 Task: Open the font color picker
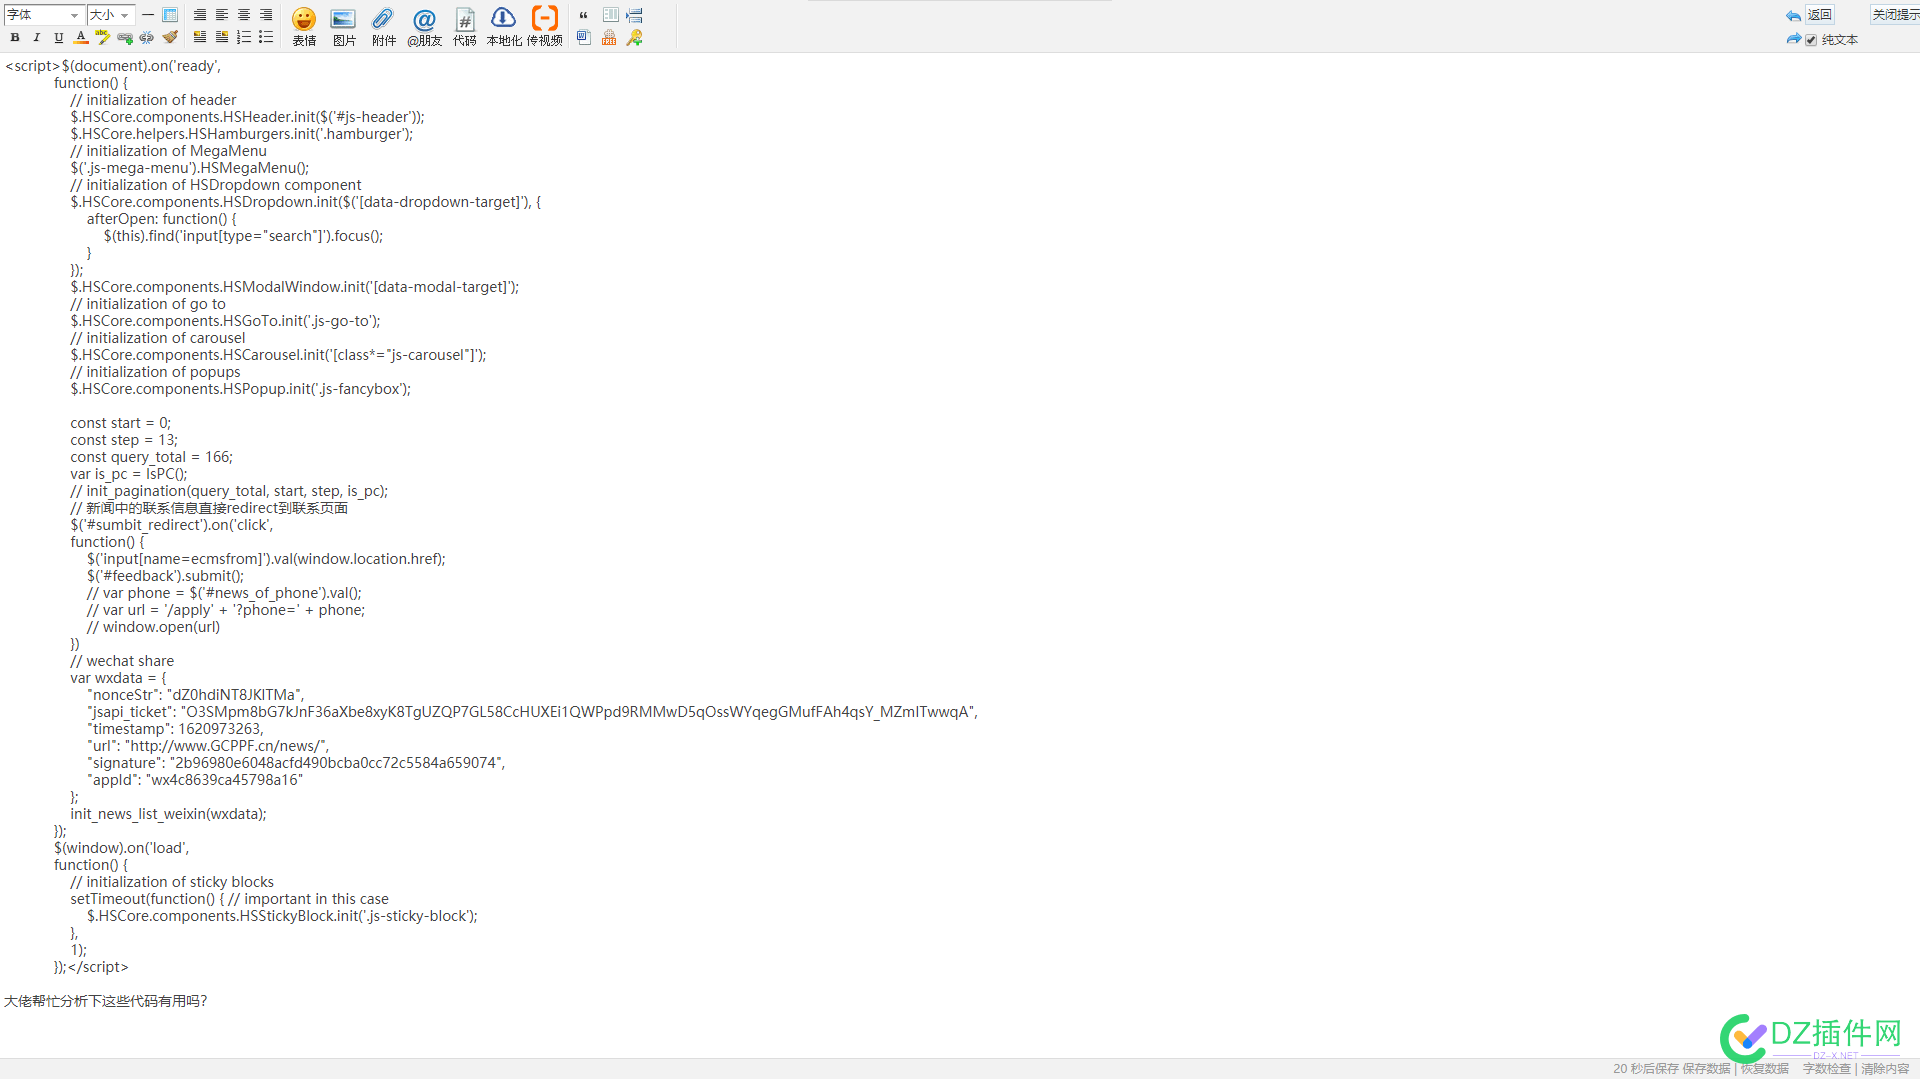[81, 37]
